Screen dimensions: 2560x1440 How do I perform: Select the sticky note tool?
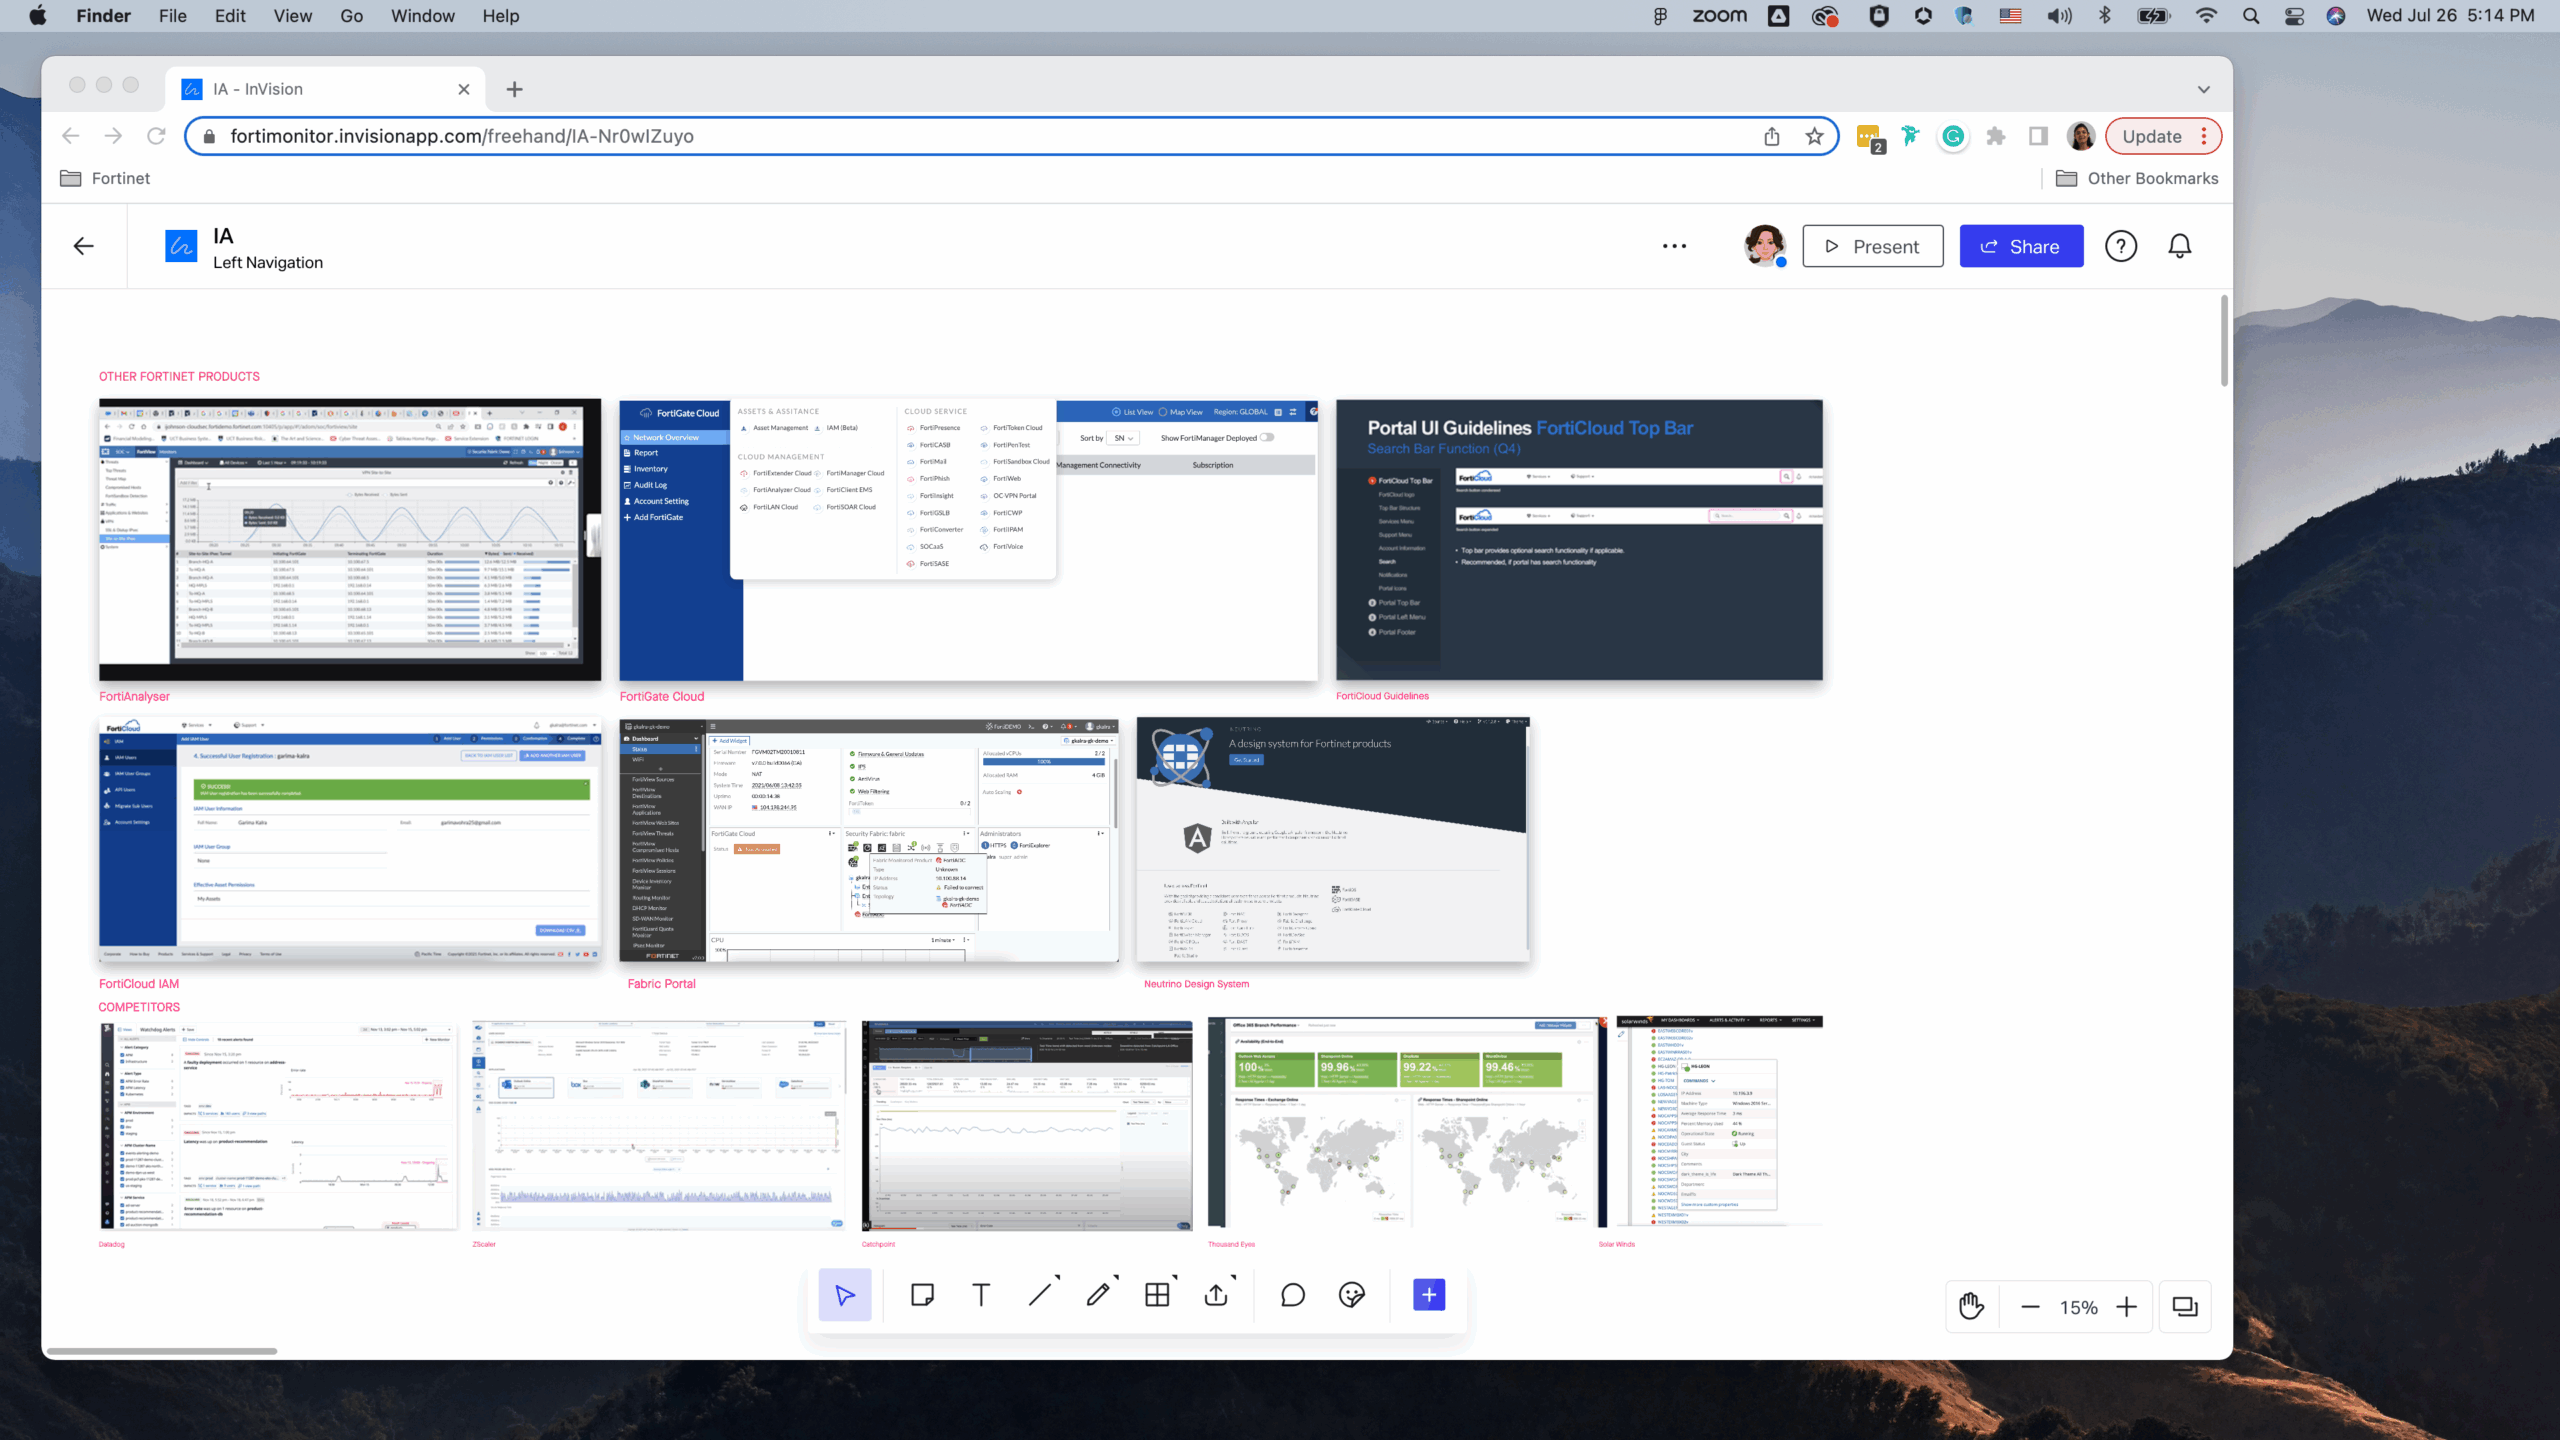pyautogui.click(x=922, y=1295)
